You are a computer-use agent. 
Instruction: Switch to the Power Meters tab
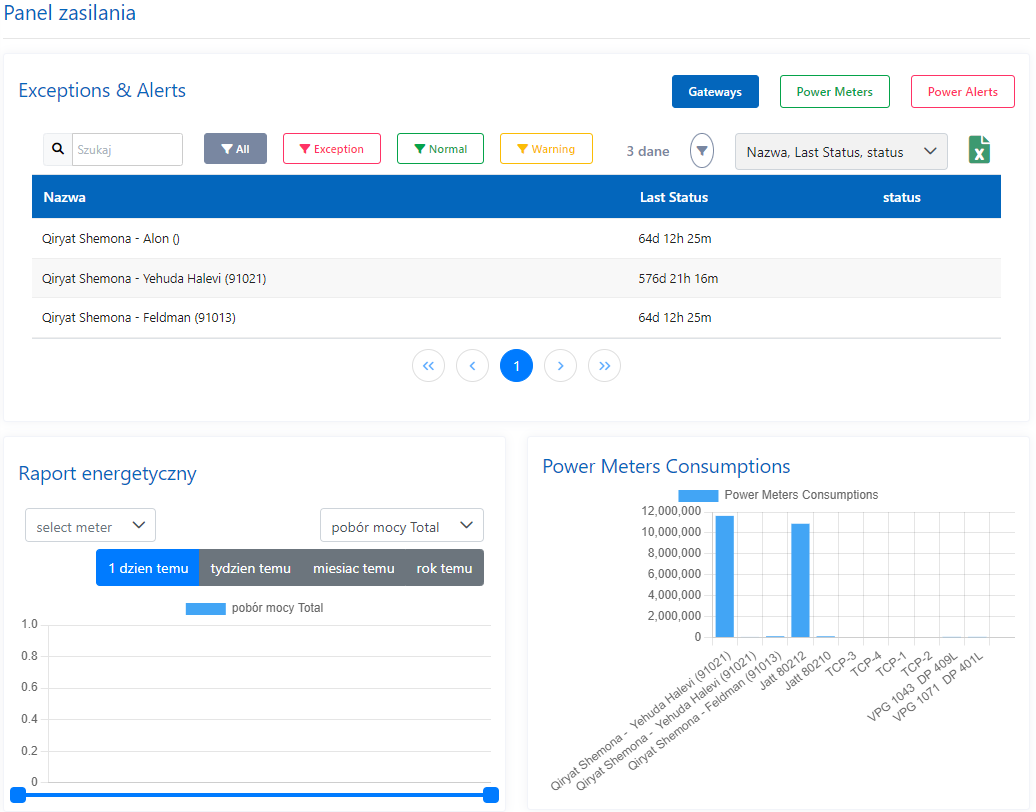click(834, 92)
